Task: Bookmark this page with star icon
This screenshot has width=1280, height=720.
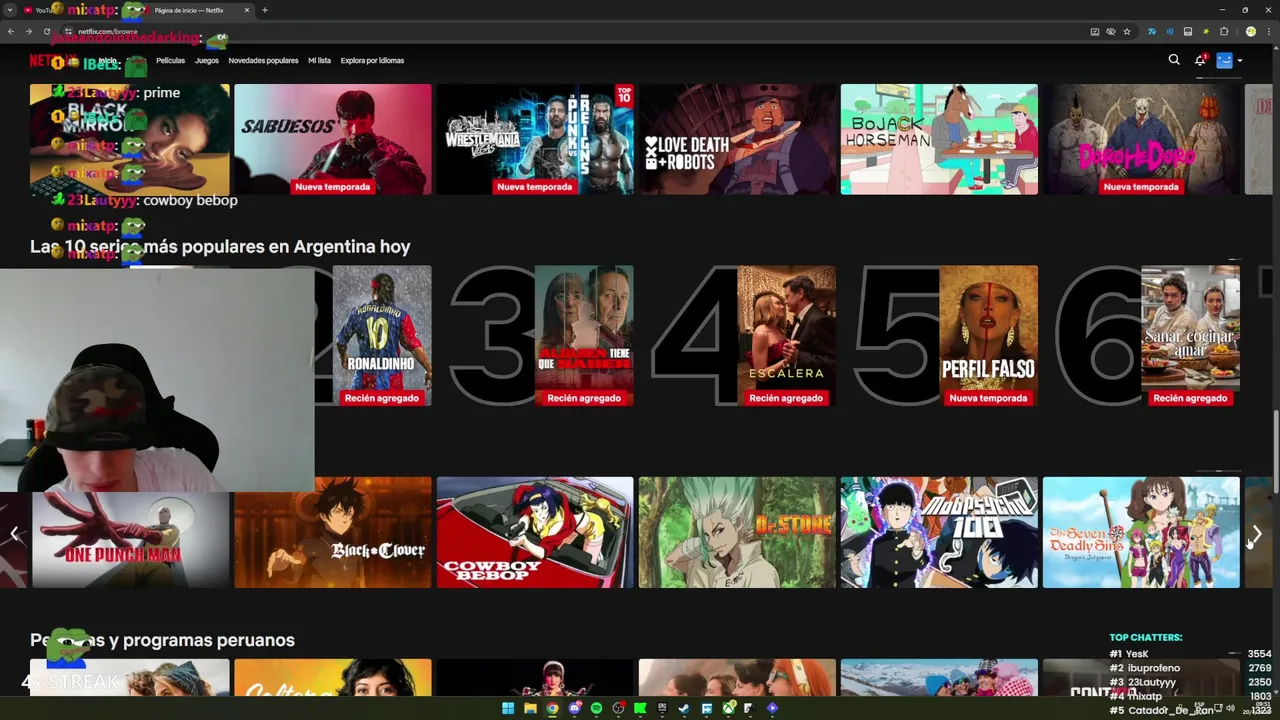Action: click(1127, 31)
